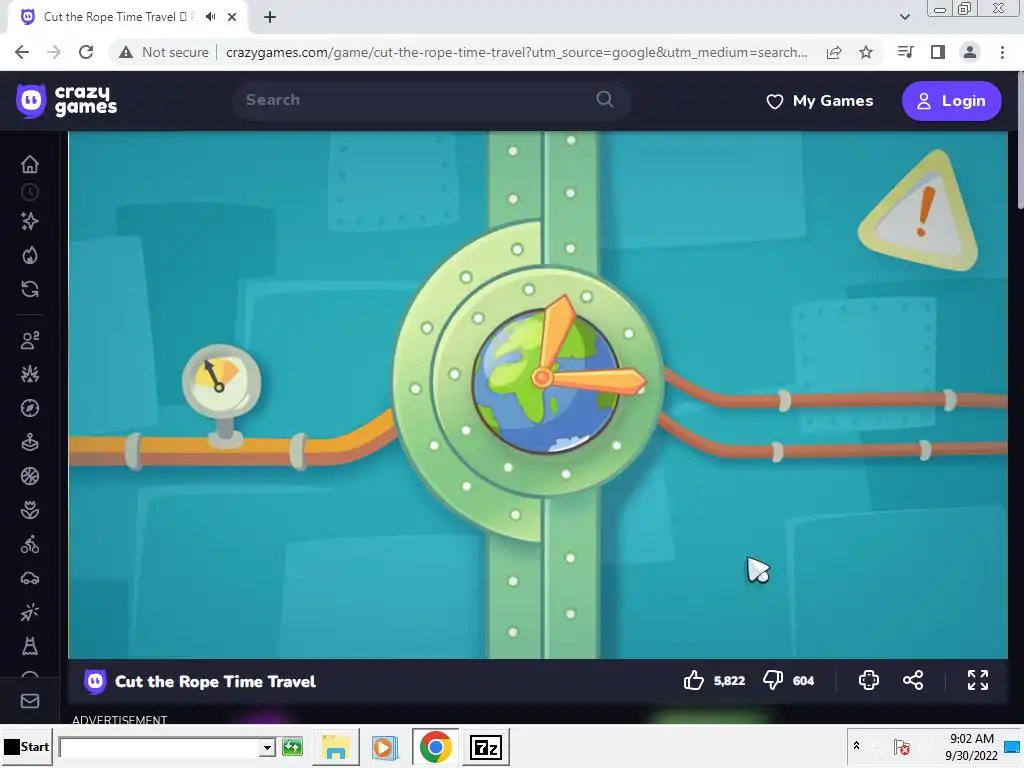Open Popular games flame icon
Viewport: 1024px width, 768px height.
(x=29, y=255)
